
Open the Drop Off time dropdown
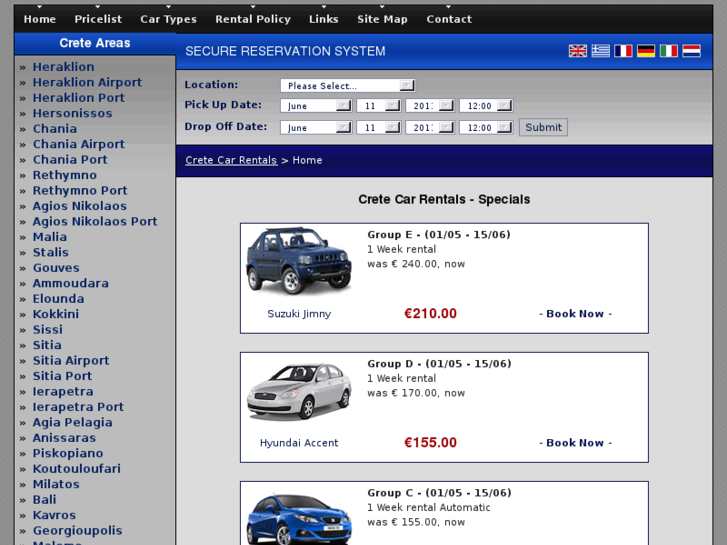click(486, 128)
